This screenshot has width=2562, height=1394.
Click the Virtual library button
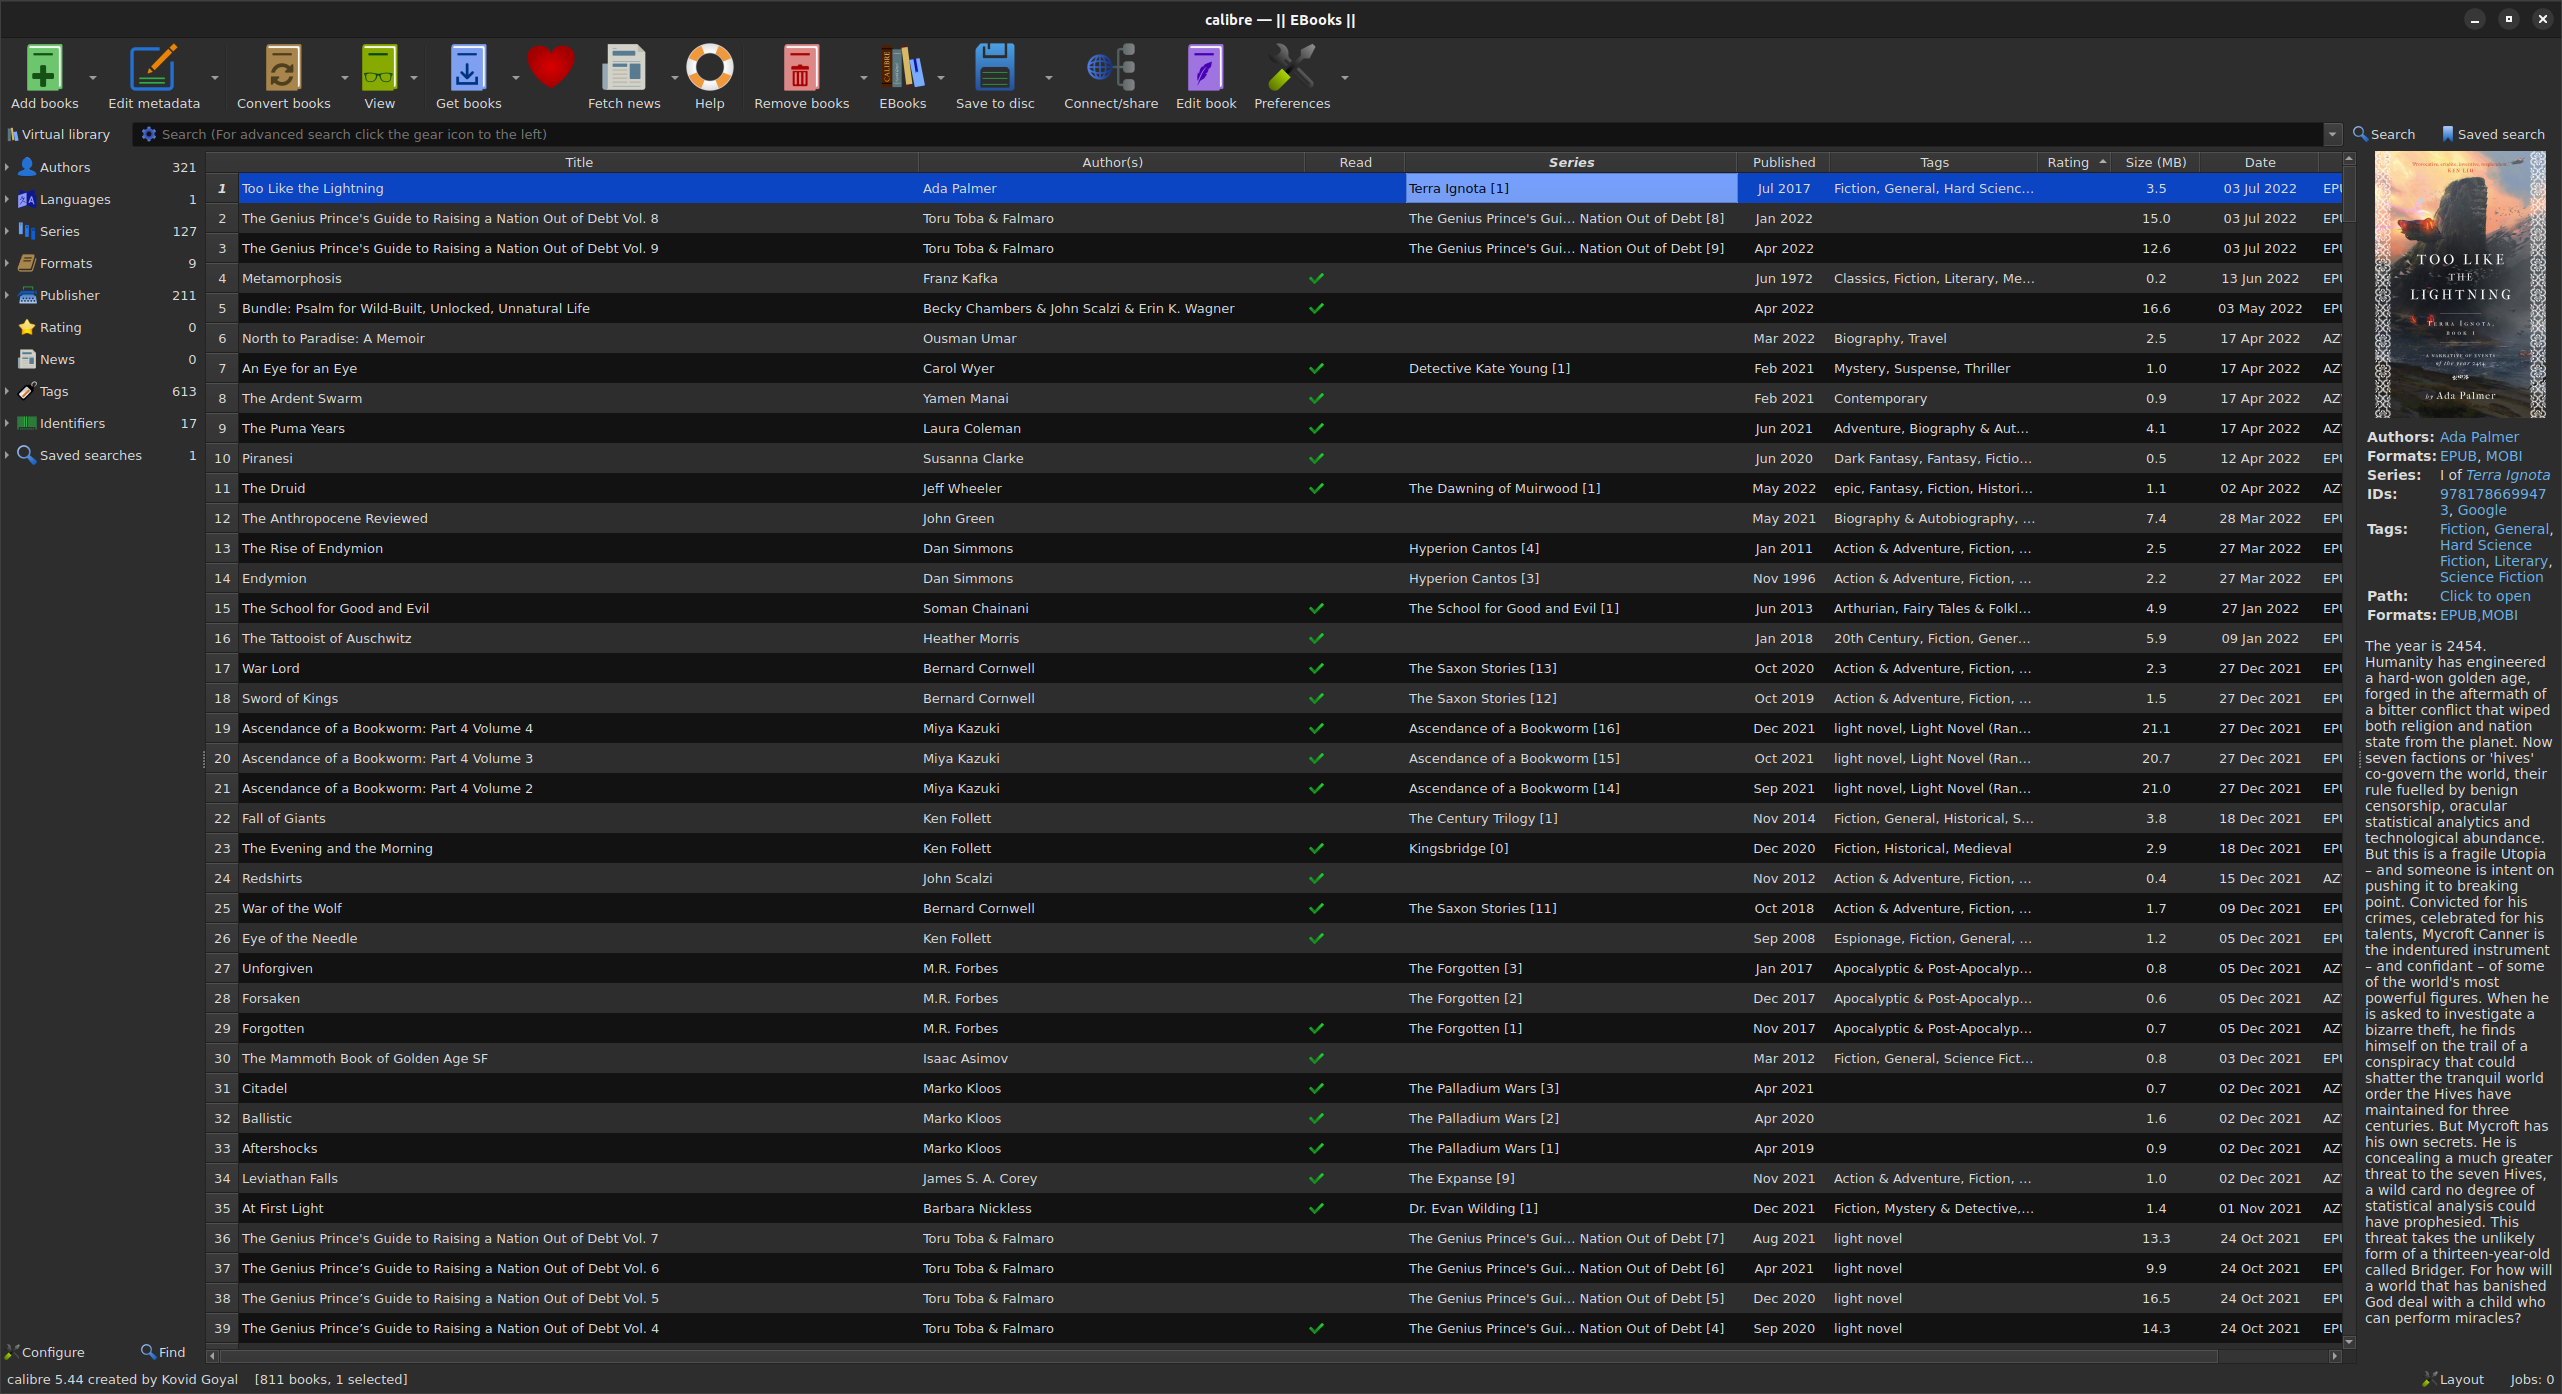pyautogui.click(x=59, y=134)
